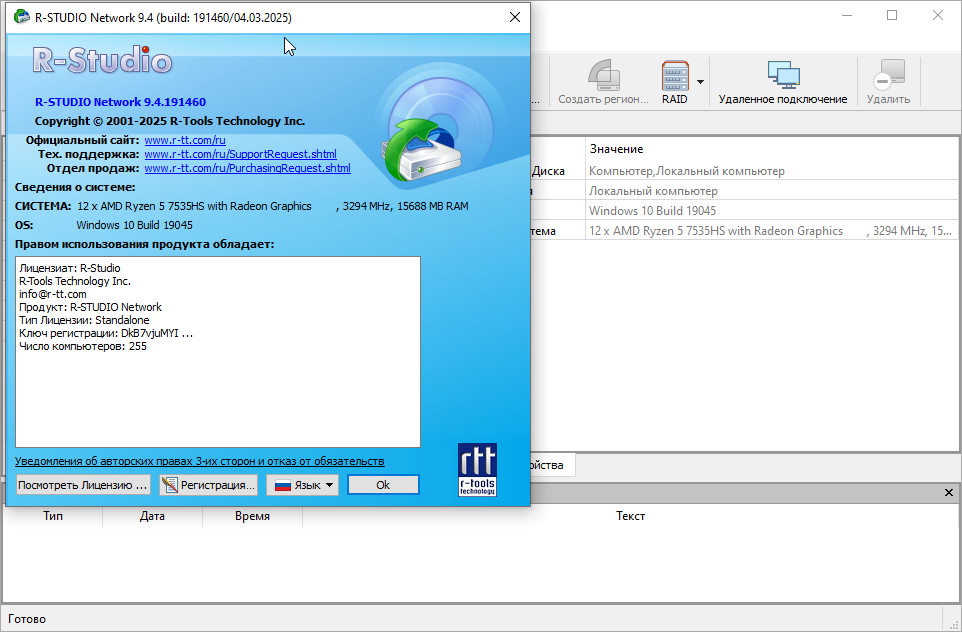Screen dimensions: 962x632
Task: Sort log by the Время column header
Action: coord(252,516)
